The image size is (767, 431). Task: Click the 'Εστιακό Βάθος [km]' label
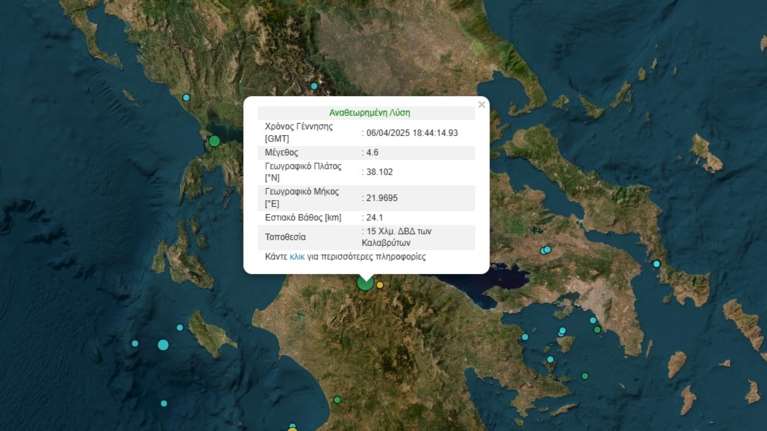303,218
